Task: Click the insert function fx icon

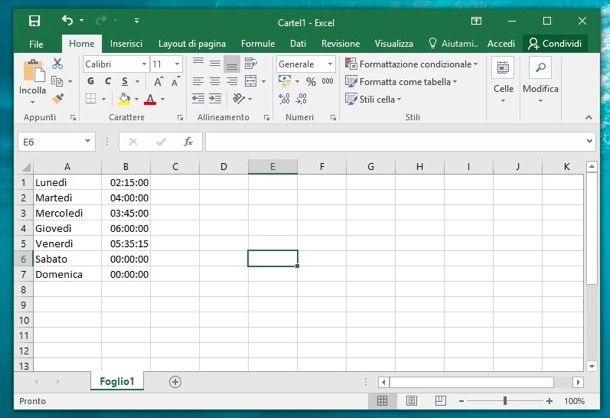Action: (188, 142)
